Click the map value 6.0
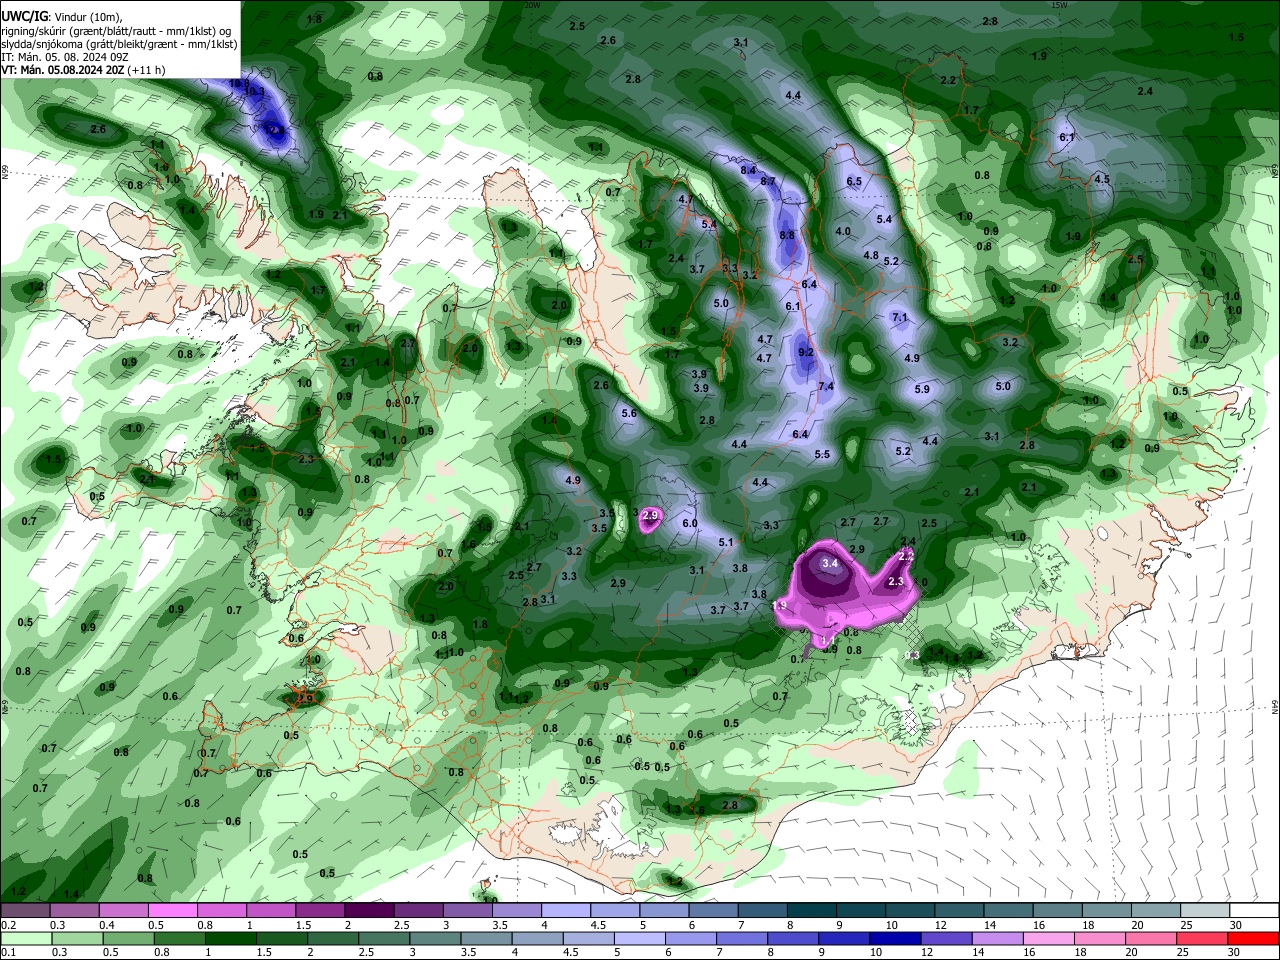Screen dimensions: 1280x960 point(690,523)
